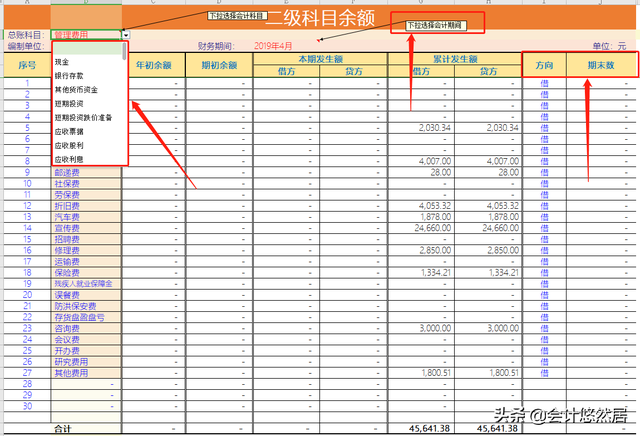
Task: Select sequence number 30 cell
Action: [27, 406]
